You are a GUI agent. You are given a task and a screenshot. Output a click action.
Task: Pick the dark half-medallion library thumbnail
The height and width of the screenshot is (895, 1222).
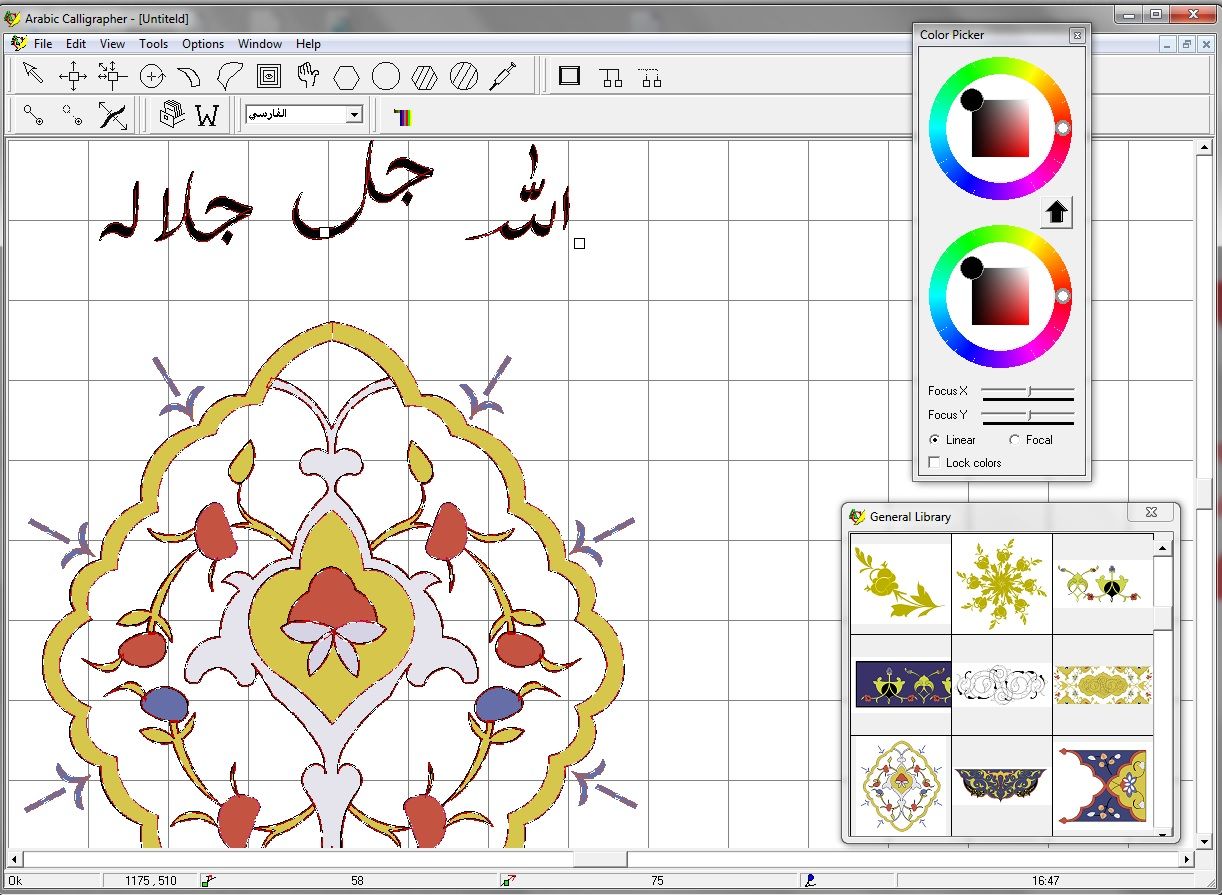click(x=1001, y=785)
